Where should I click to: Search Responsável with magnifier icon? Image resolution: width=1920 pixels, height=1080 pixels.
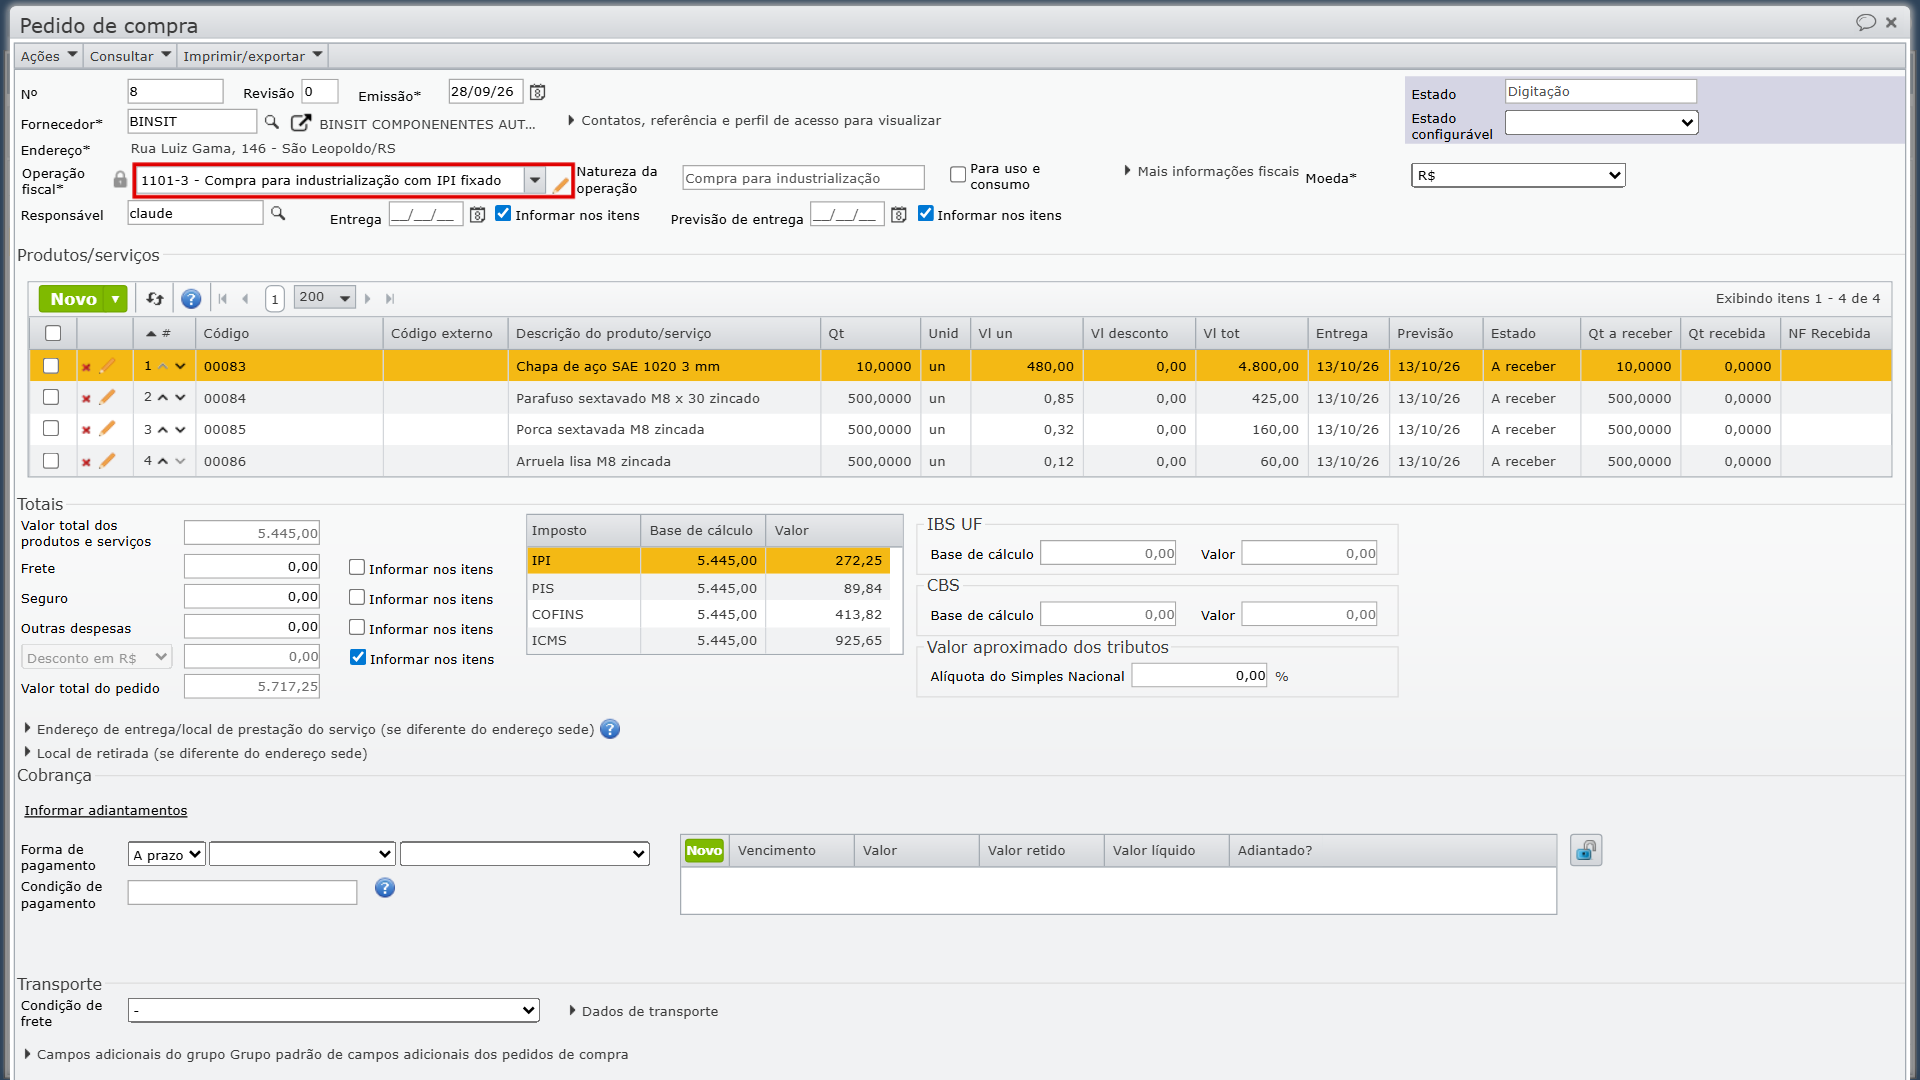(278, 214)
